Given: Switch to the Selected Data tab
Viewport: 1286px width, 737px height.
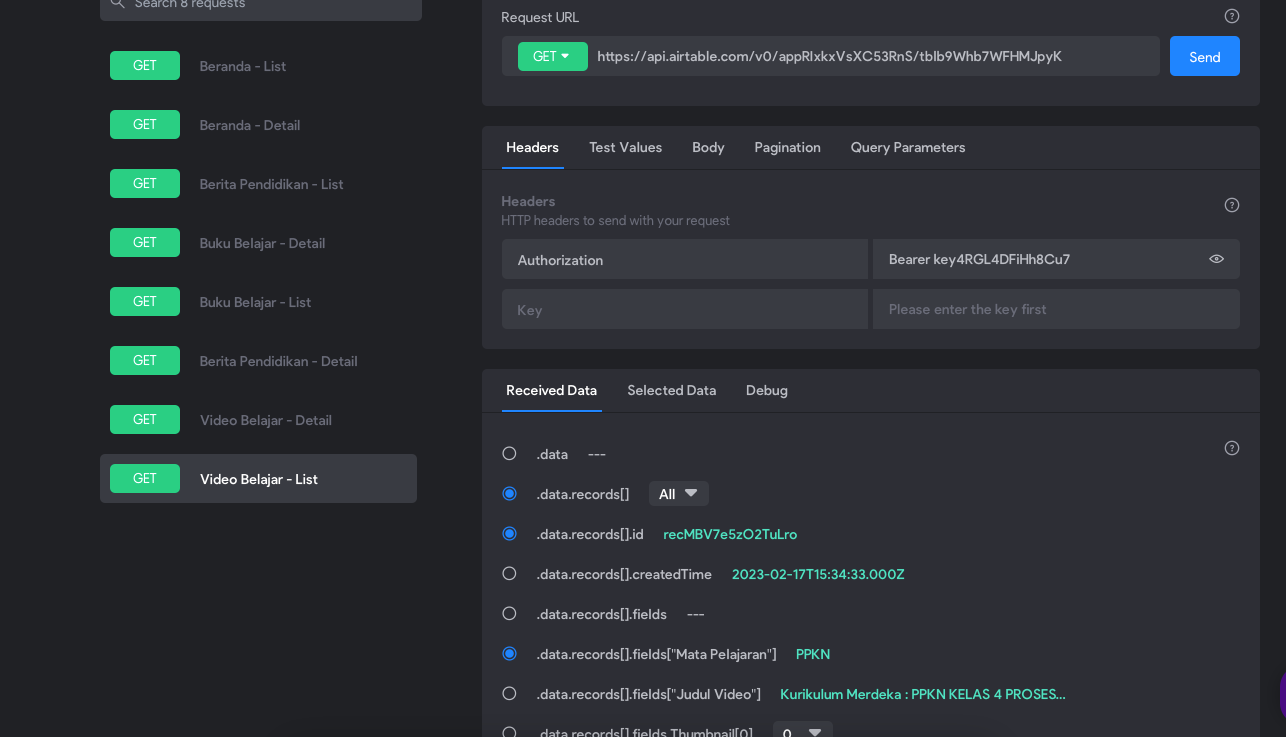Looking at the screenshot, I should [x=671, y=390].
